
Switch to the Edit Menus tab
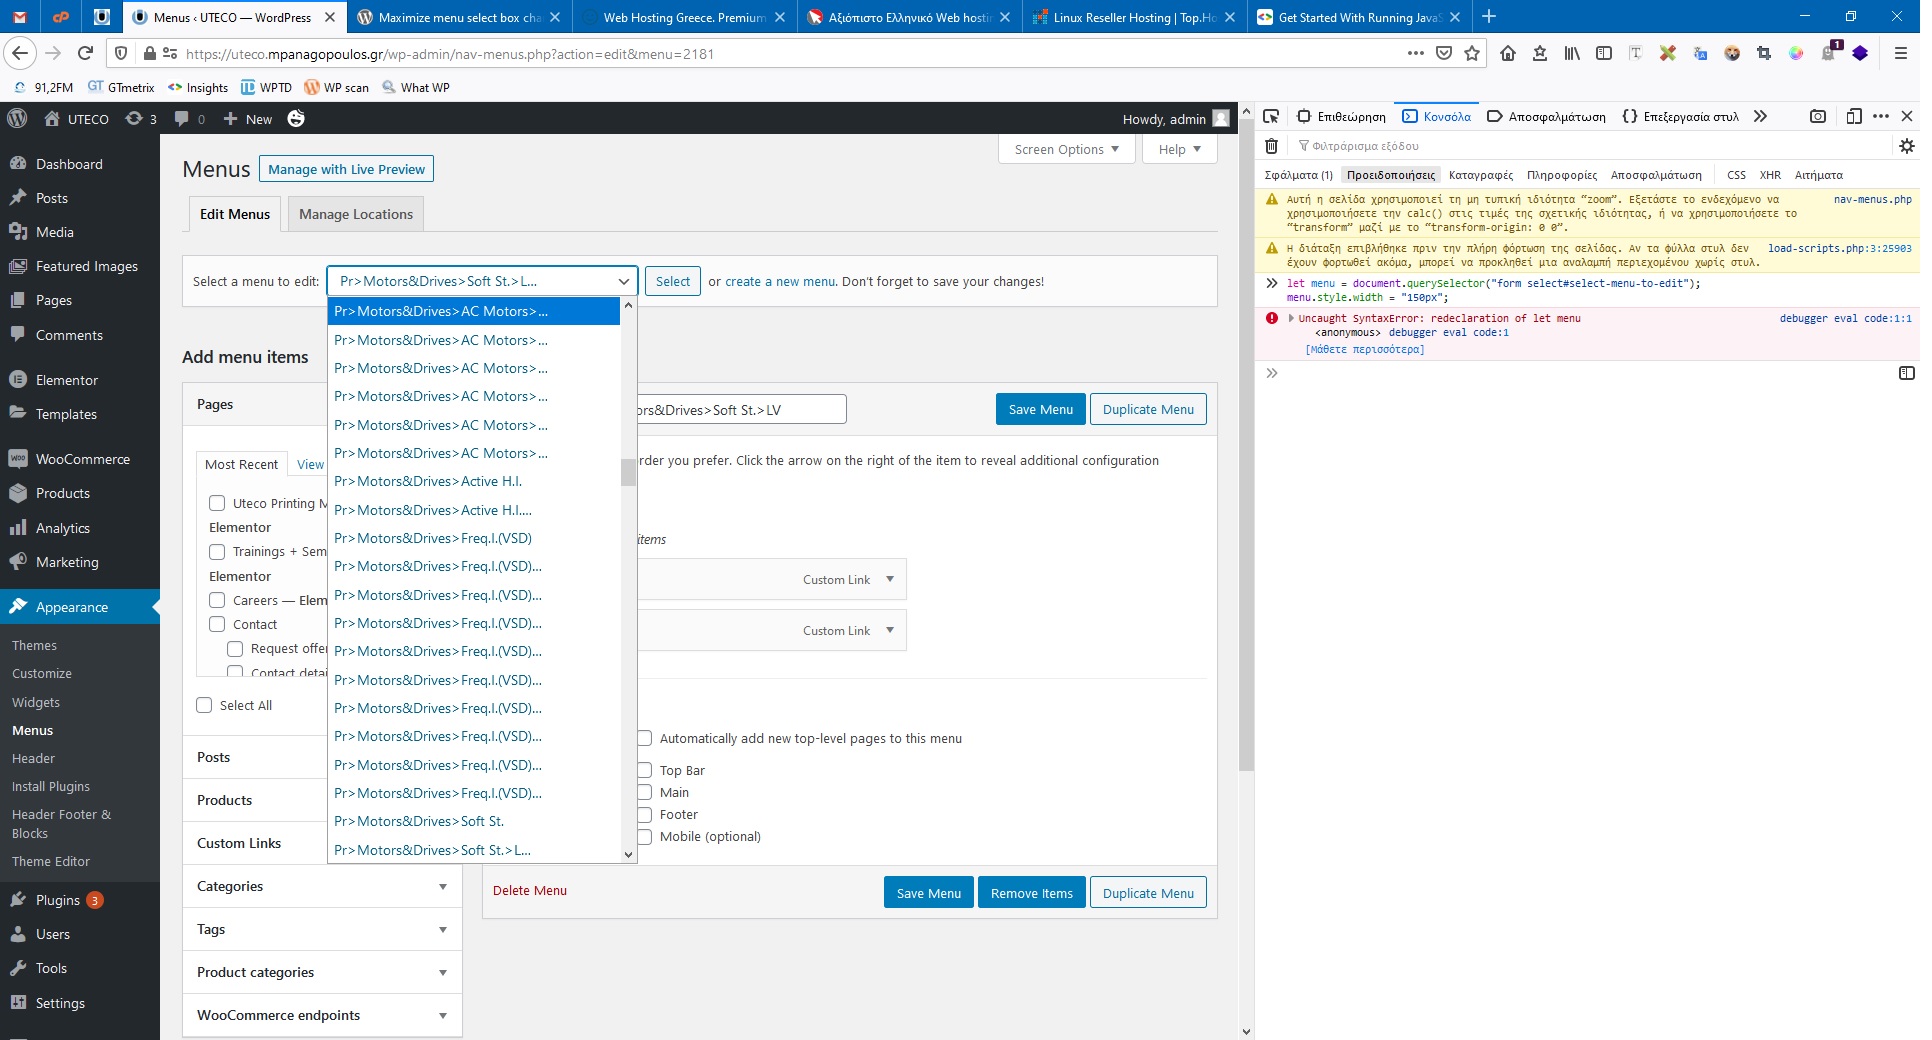[235, 214]
